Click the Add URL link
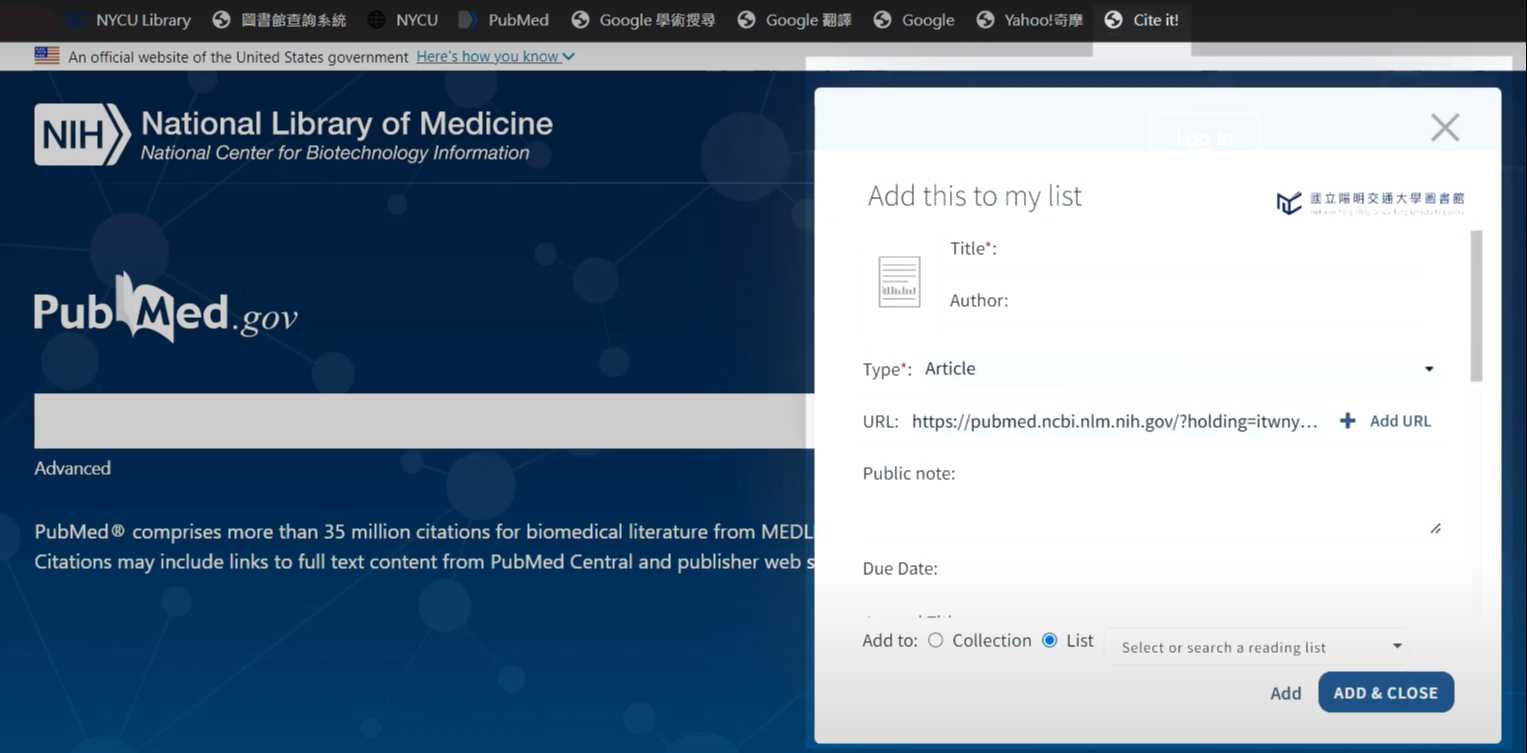This screenshot has height=753, width=1527. click(x=1400, y=421)
